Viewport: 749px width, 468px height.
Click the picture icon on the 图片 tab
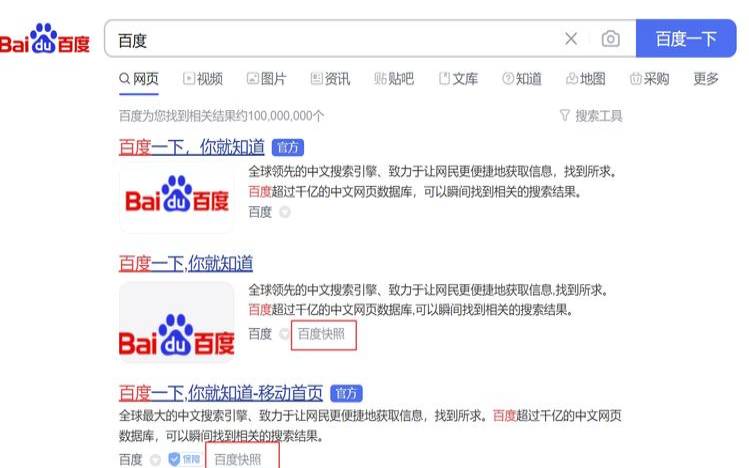coord(253,78)
